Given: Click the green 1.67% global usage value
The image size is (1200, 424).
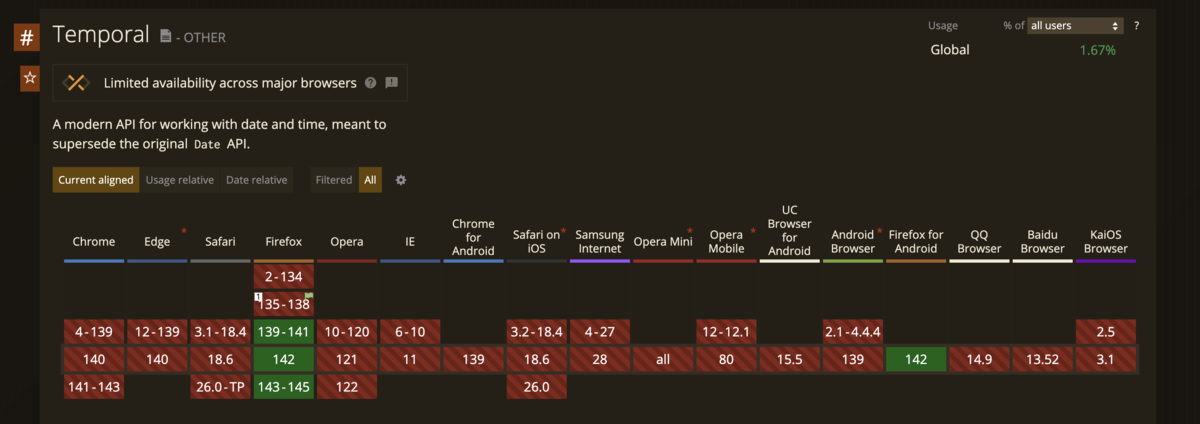Looking at the screenshot, I should 1097,50.
